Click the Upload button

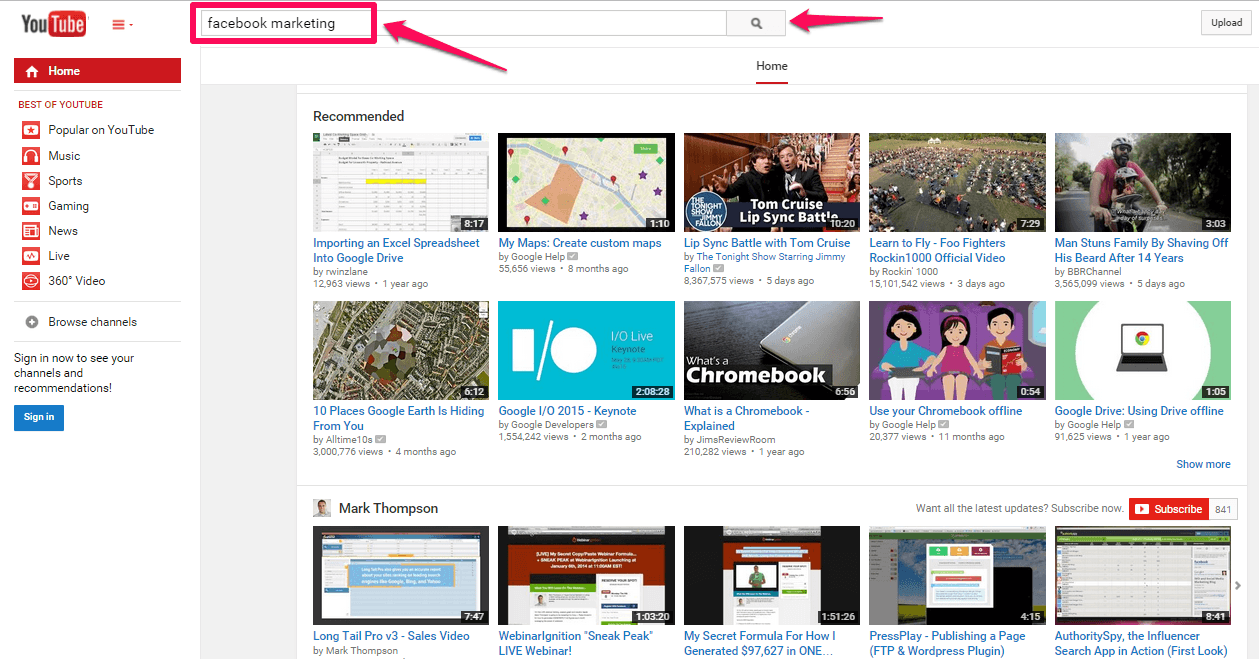pos(1226,23)
